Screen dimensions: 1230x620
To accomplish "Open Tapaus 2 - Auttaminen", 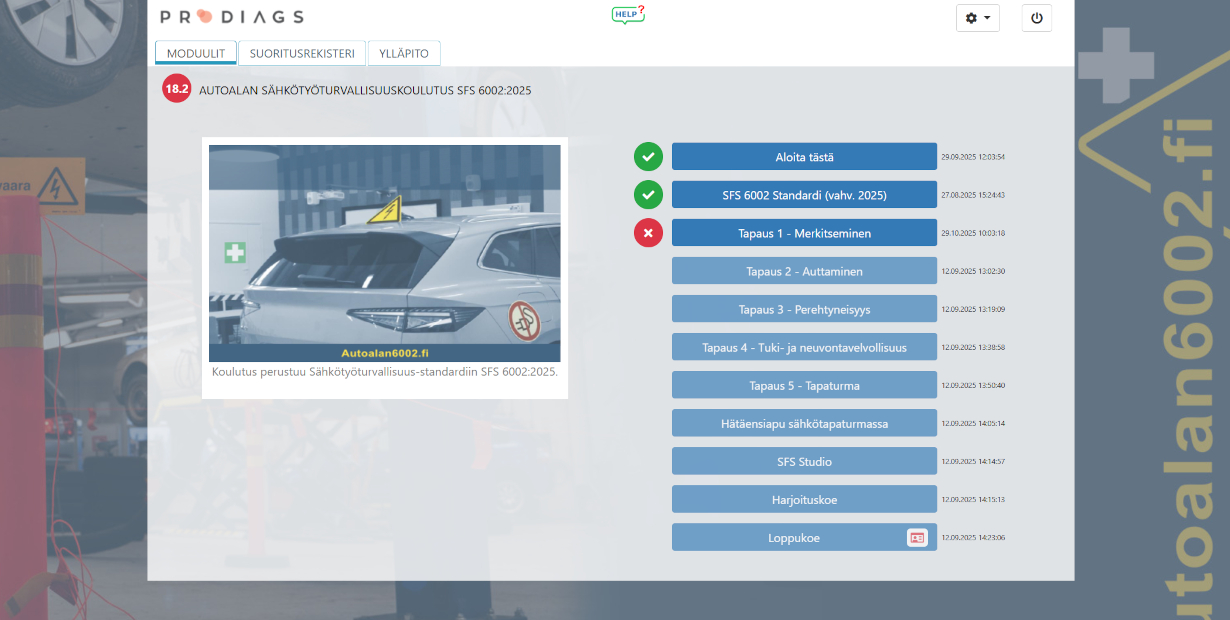I will [x=804, y=271].
